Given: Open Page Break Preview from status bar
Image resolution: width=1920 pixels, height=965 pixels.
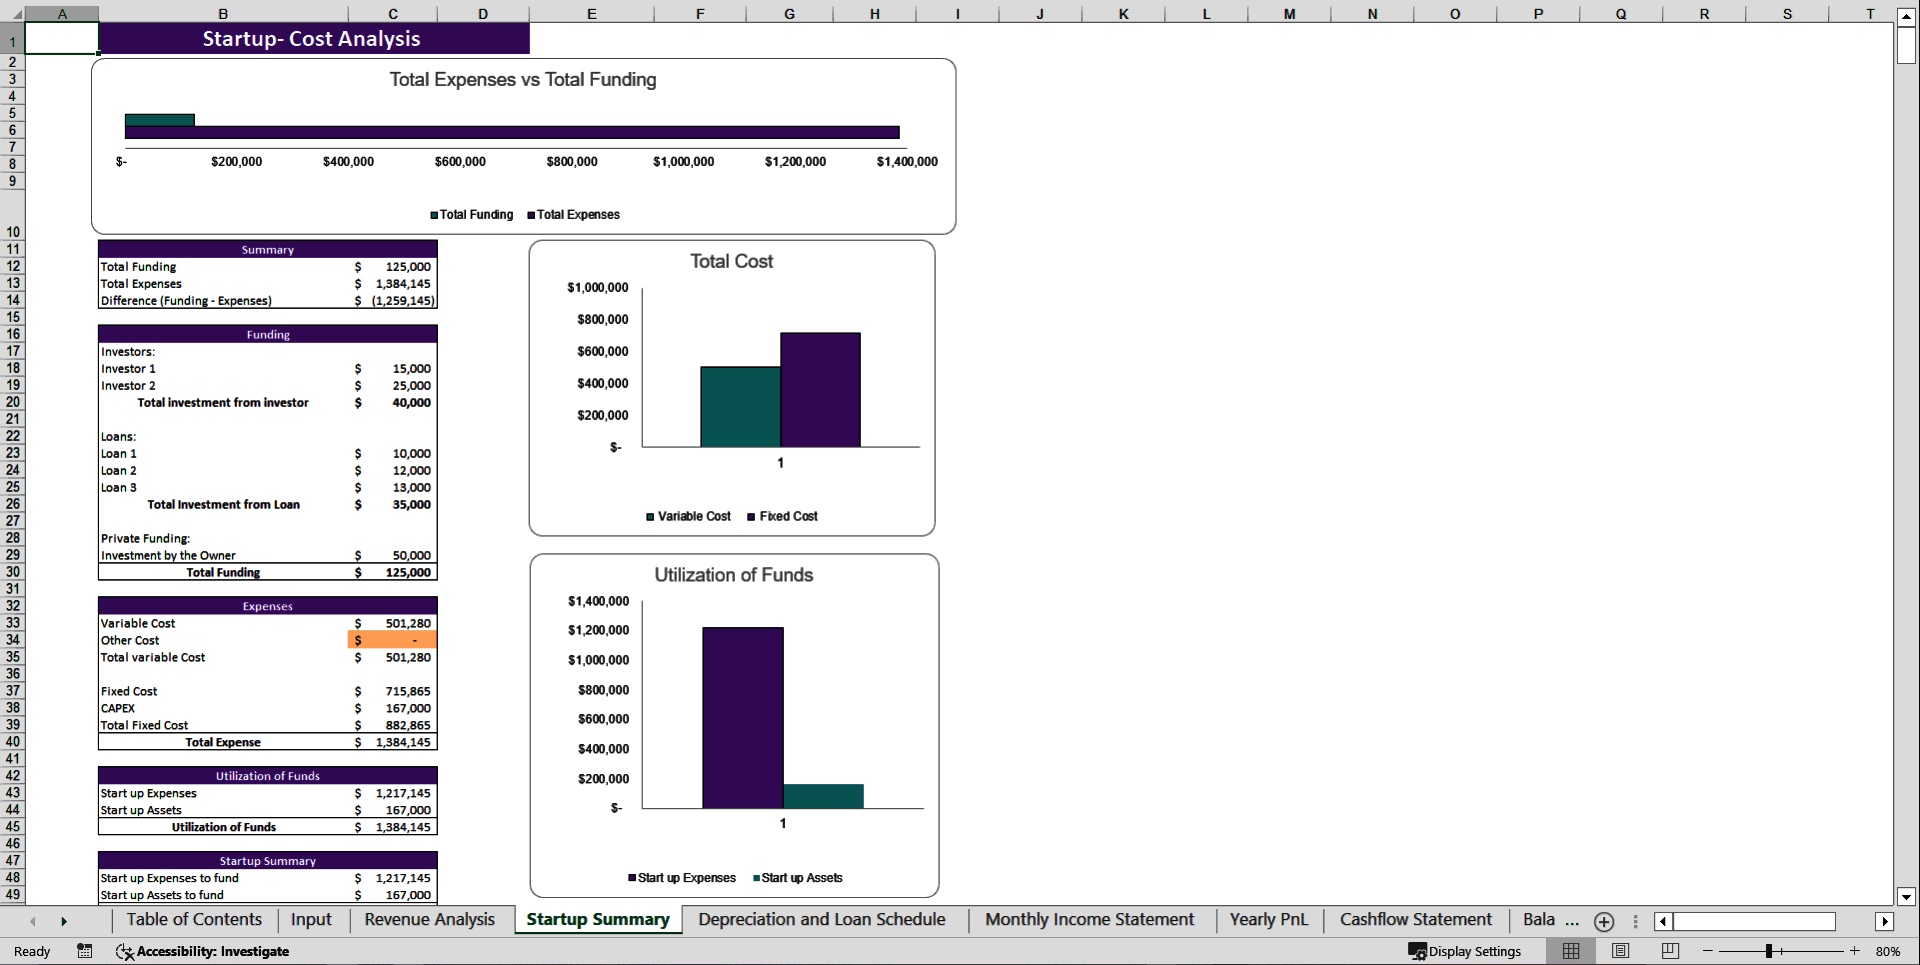Looking at the screenshot, I should point(1668,951).
